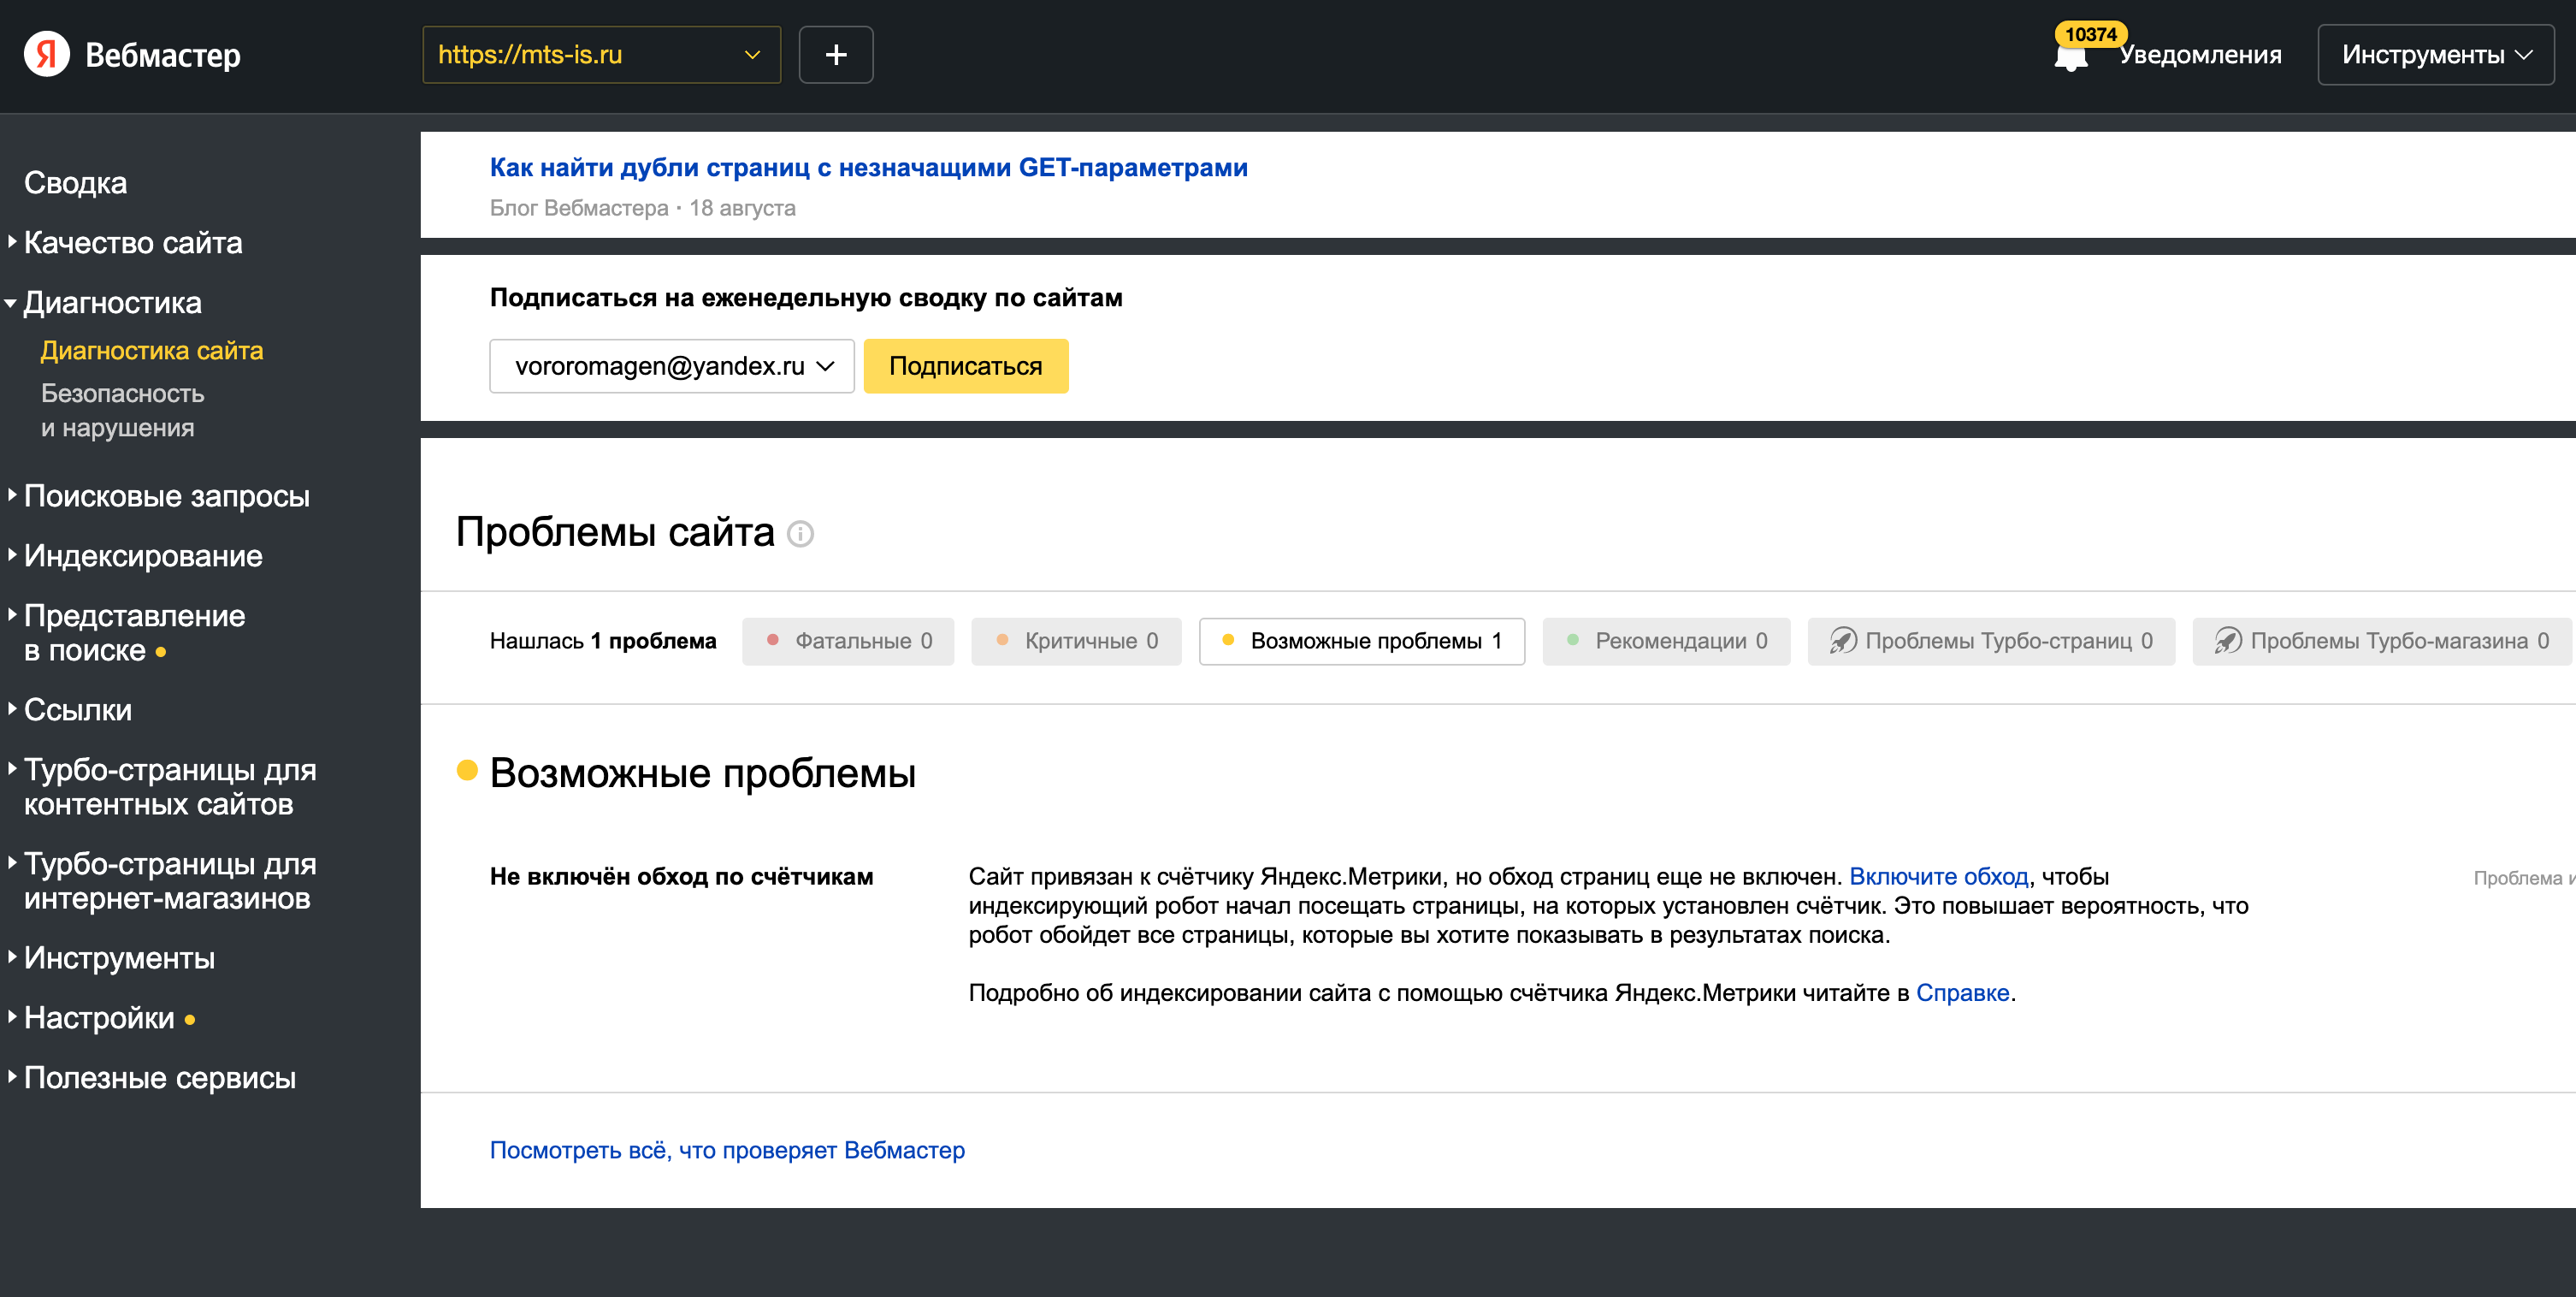The image size is (2576, 1297).
Task: Click info icon next to Проблемы сайта
Action: coord(800,534)
